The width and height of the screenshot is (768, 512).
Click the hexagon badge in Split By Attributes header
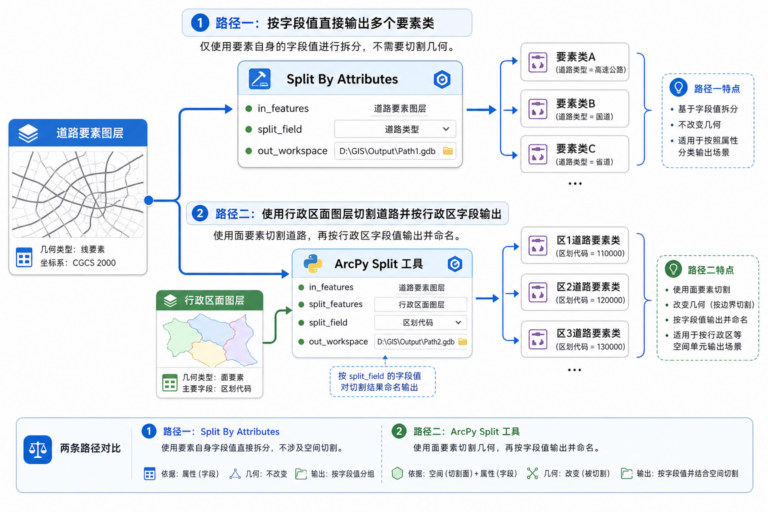[x=442, y=79]
